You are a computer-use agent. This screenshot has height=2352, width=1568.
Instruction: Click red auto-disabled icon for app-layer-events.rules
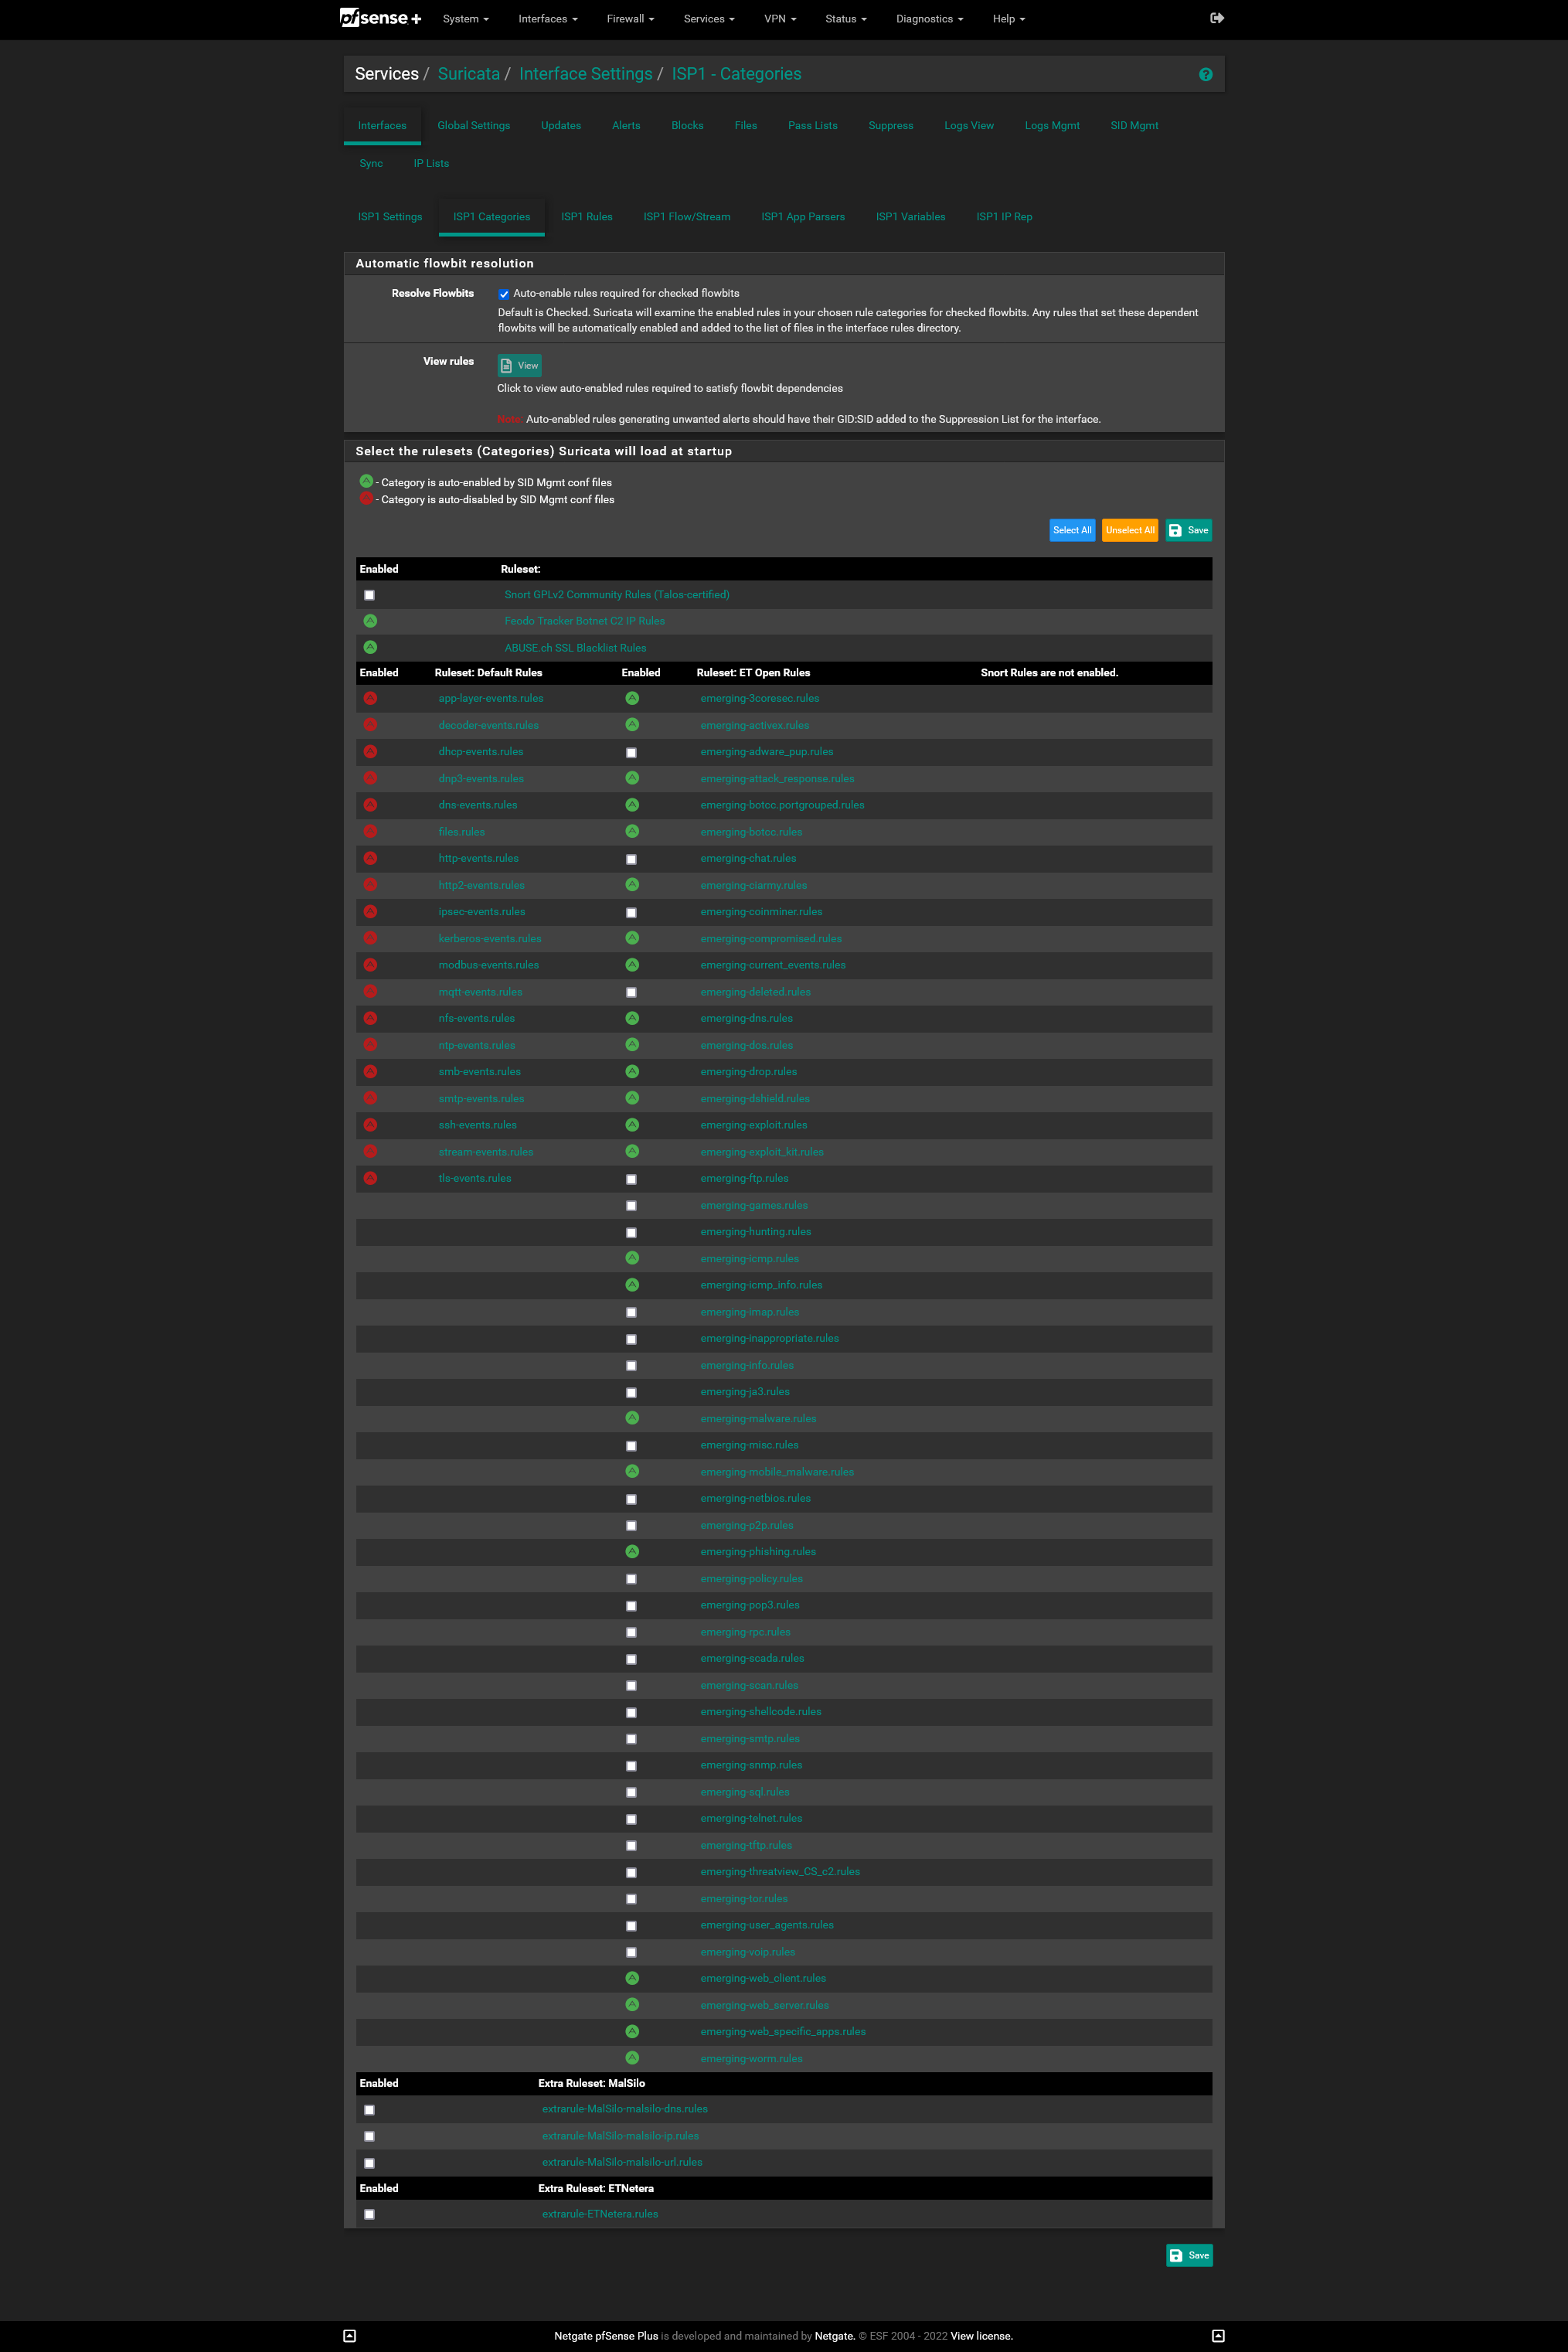tap(370, 698)
